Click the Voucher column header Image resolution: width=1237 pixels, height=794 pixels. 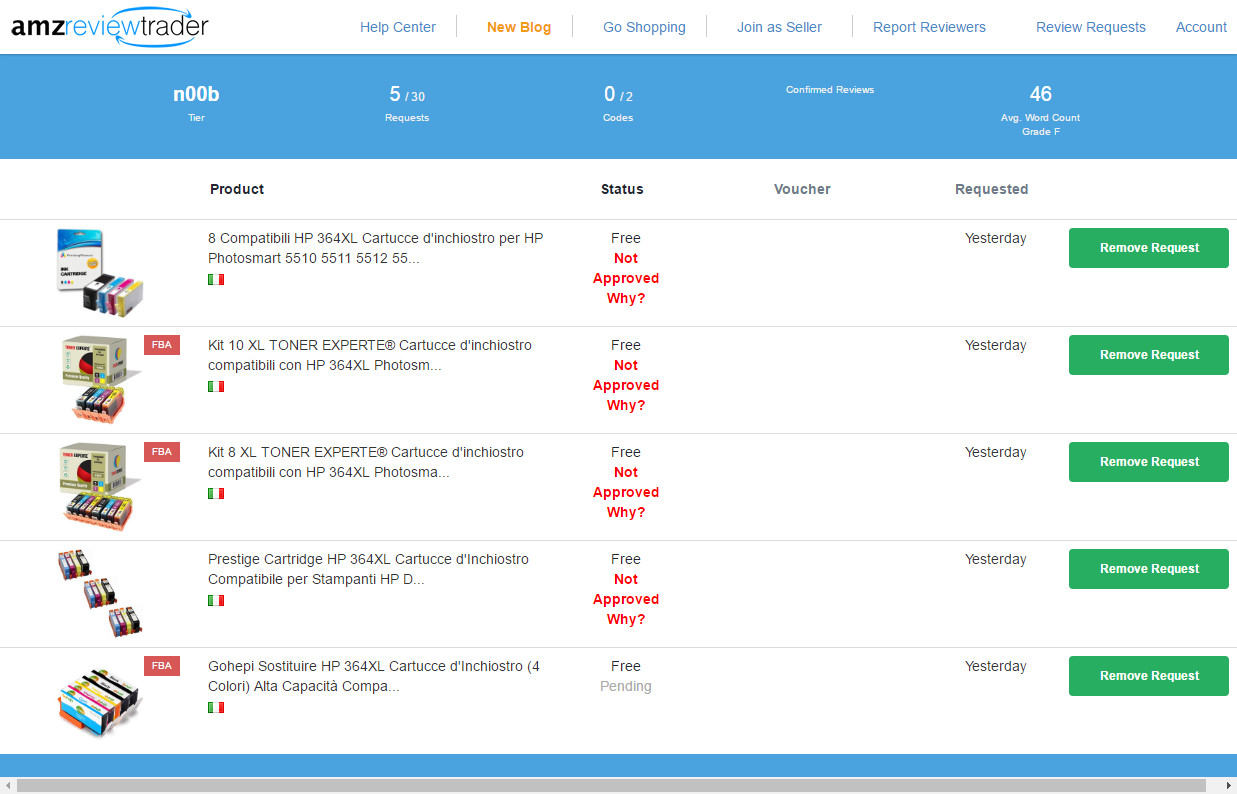coord(802,189)
